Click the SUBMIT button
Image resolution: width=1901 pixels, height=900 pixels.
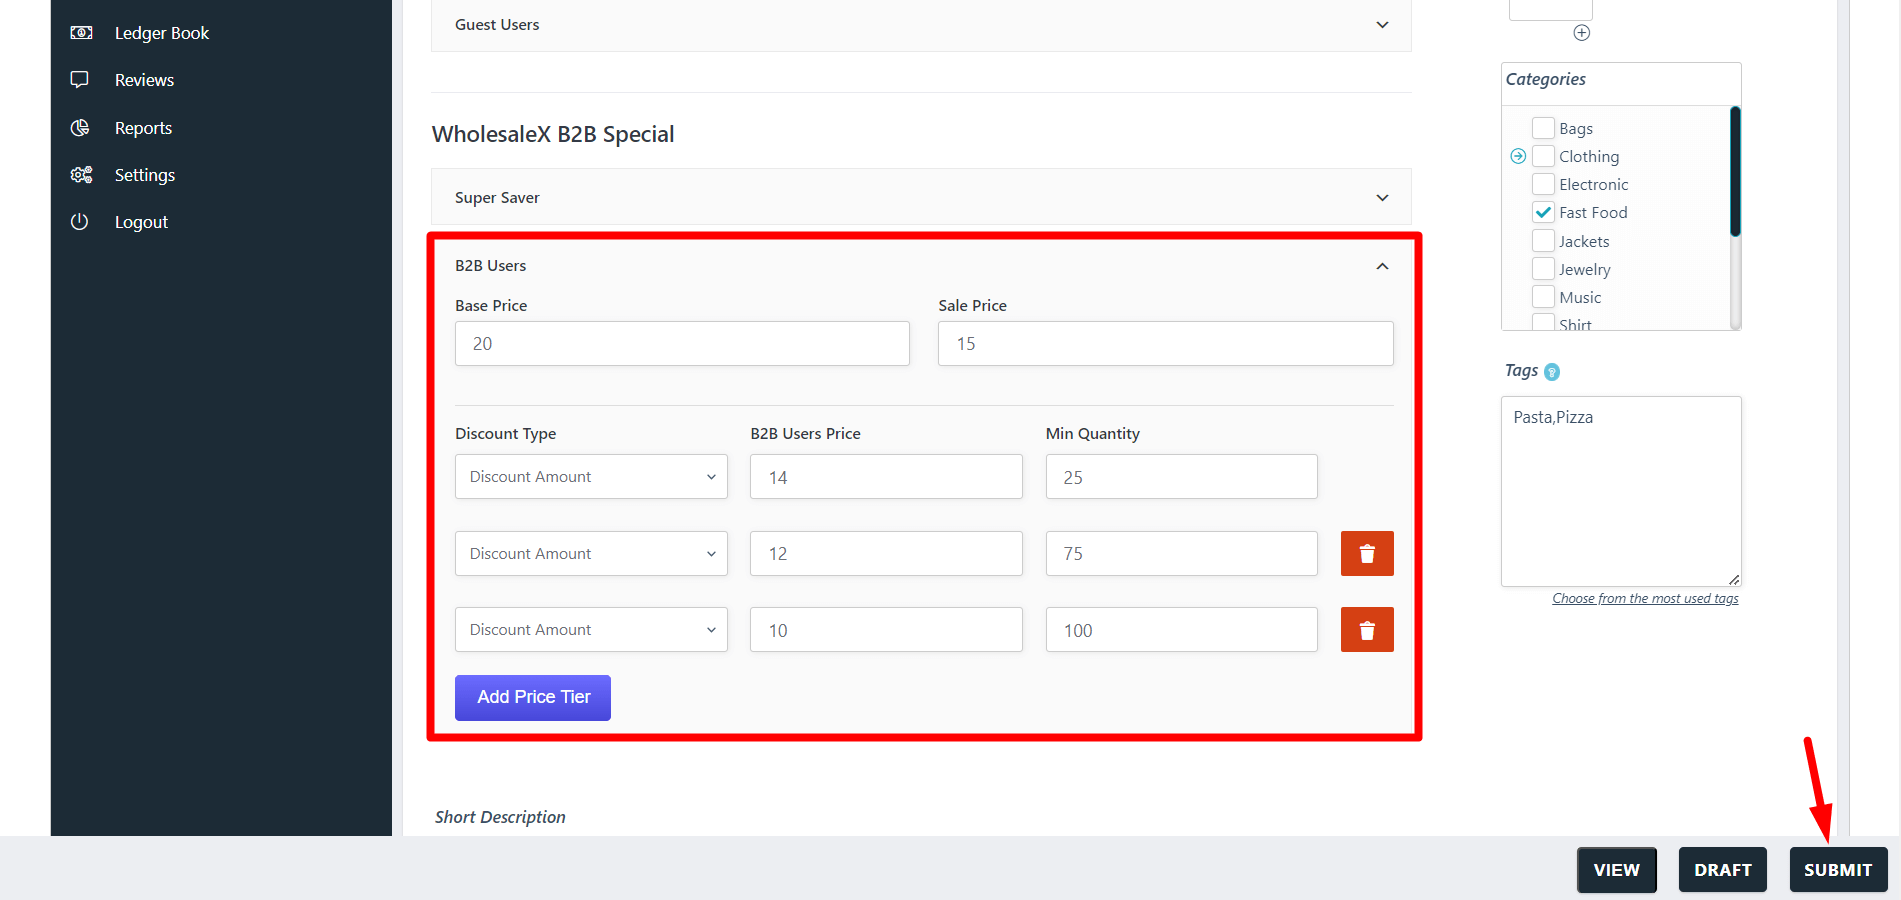coord(1838,870)
